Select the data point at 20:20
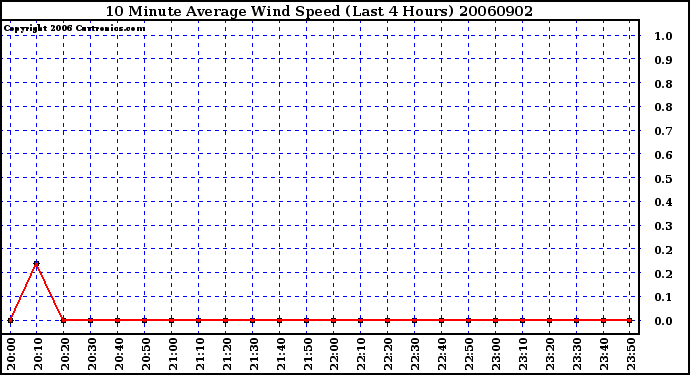 tap(63, 320)
